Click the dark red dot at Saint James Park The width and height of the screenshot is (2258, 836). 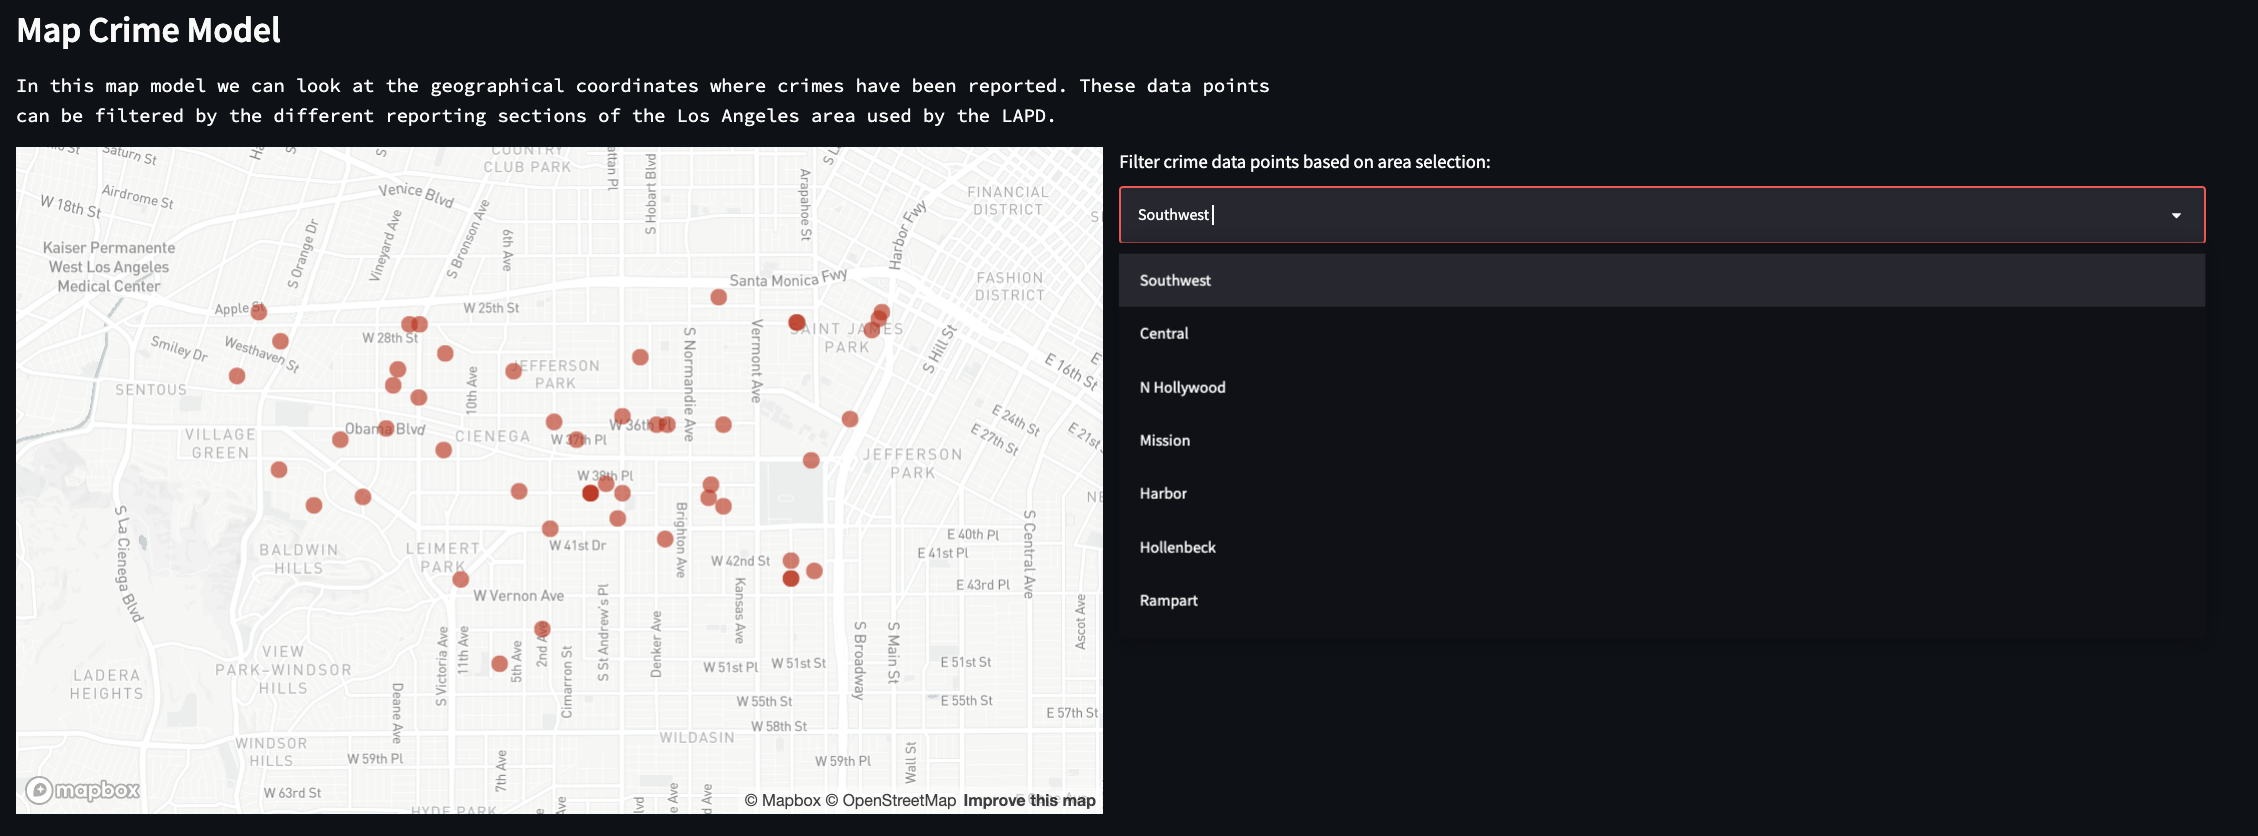[x=796, y=322]
